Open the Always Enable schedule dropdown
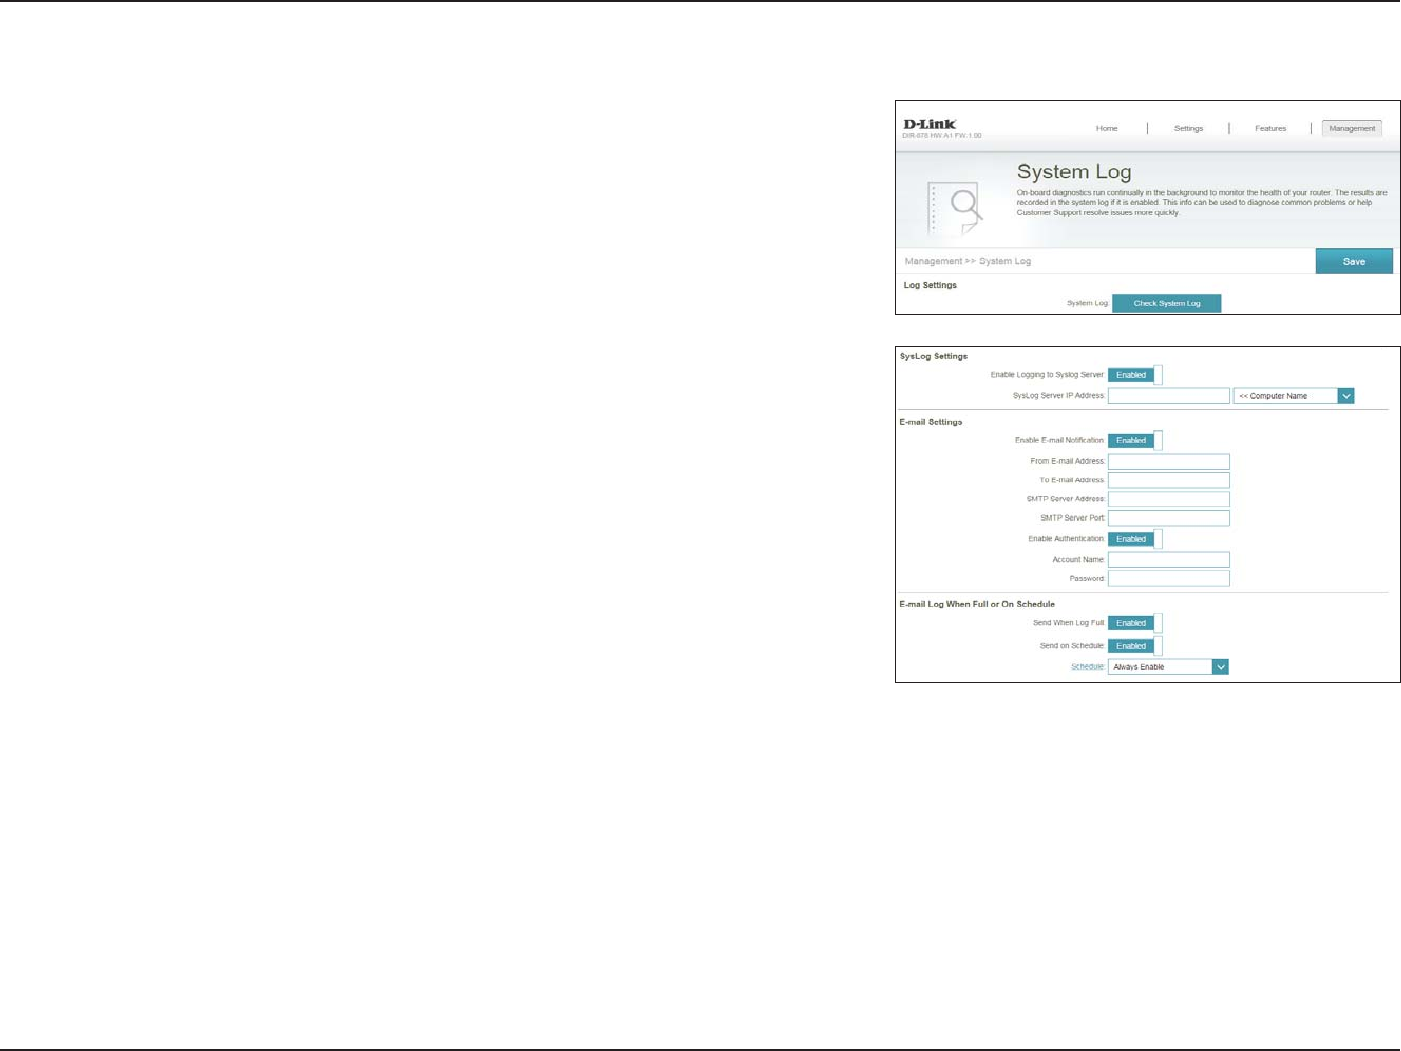1401x1051 pixels. tap(1168, 667)
